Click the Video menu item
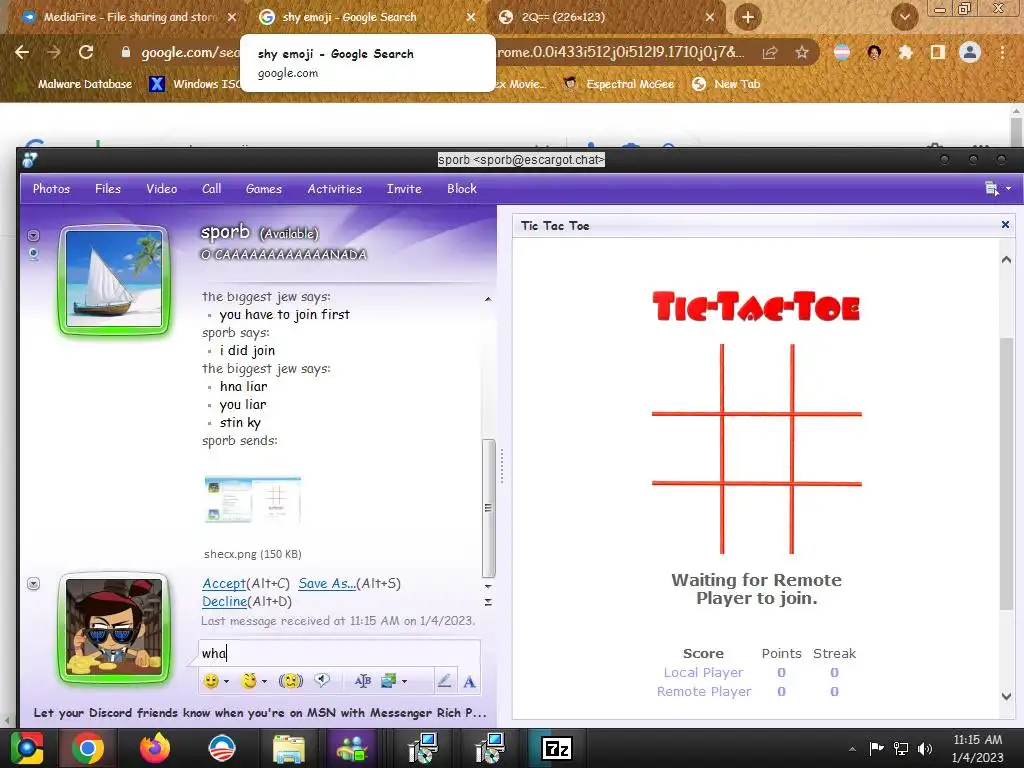The height and width of the screenshot is (768, 1024). pyautogui.click(x=161, y=189)
